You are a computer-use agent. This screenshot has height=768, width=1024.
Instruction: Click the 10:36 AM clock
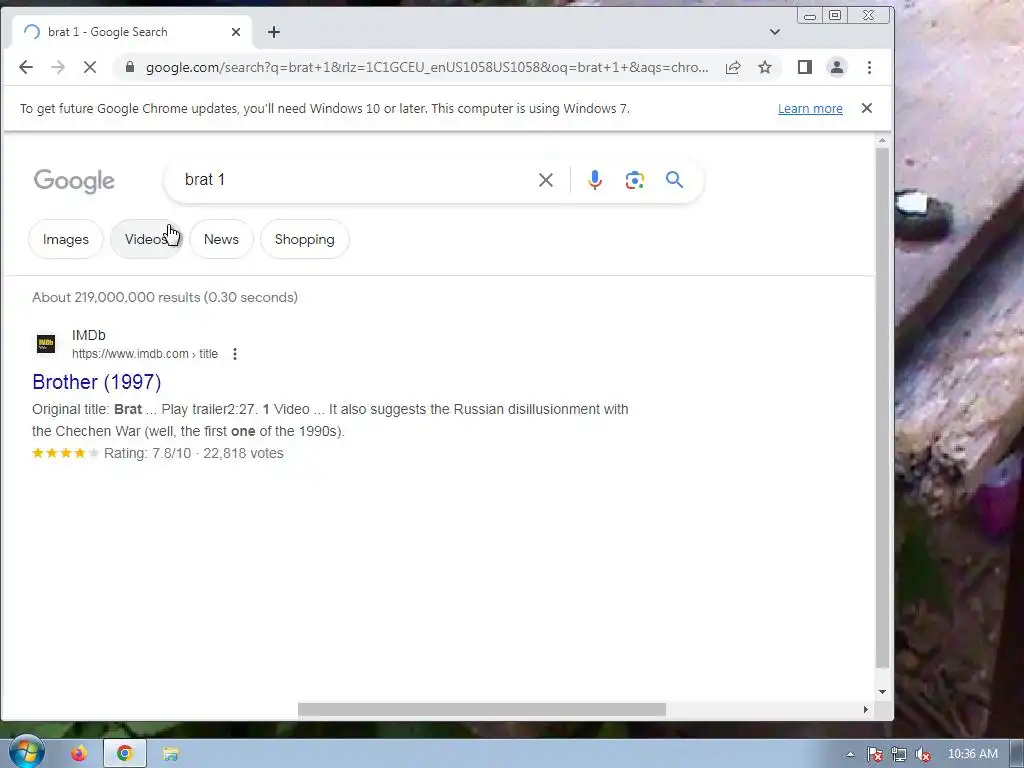click(x=972, y=754)
